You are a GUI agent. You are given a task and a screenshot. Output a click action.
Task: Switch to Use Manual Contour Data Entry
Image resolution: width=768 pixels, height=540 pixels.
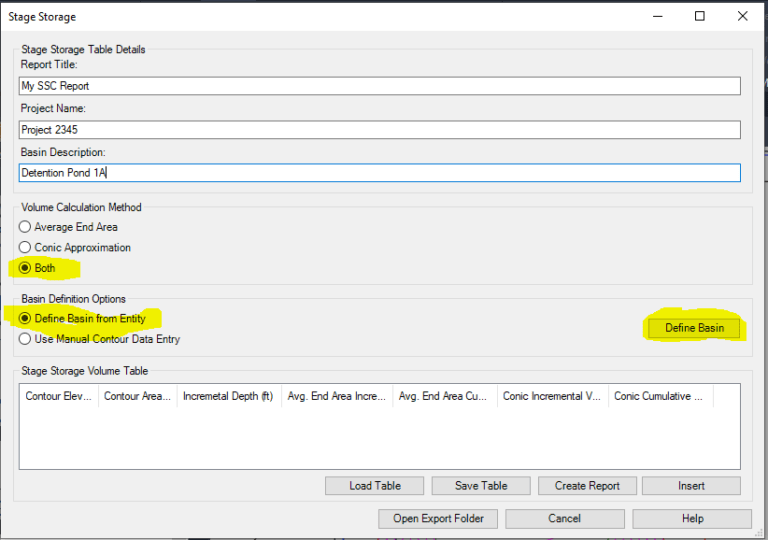26,339
